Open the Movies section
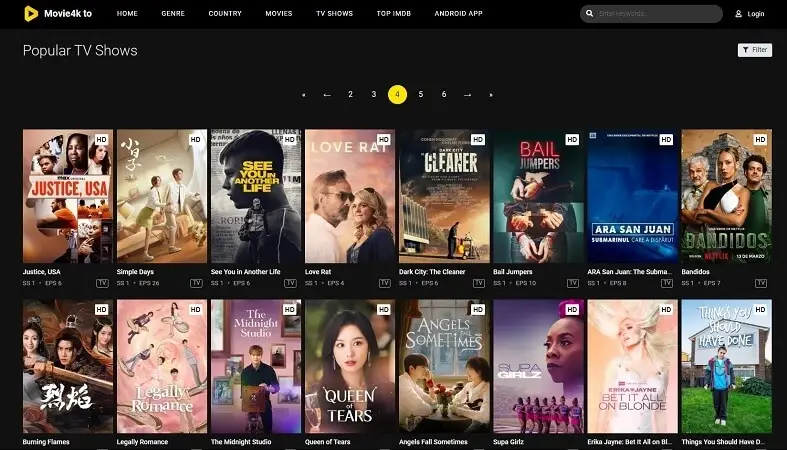787x450 pixels. click(x=279, y=14)
